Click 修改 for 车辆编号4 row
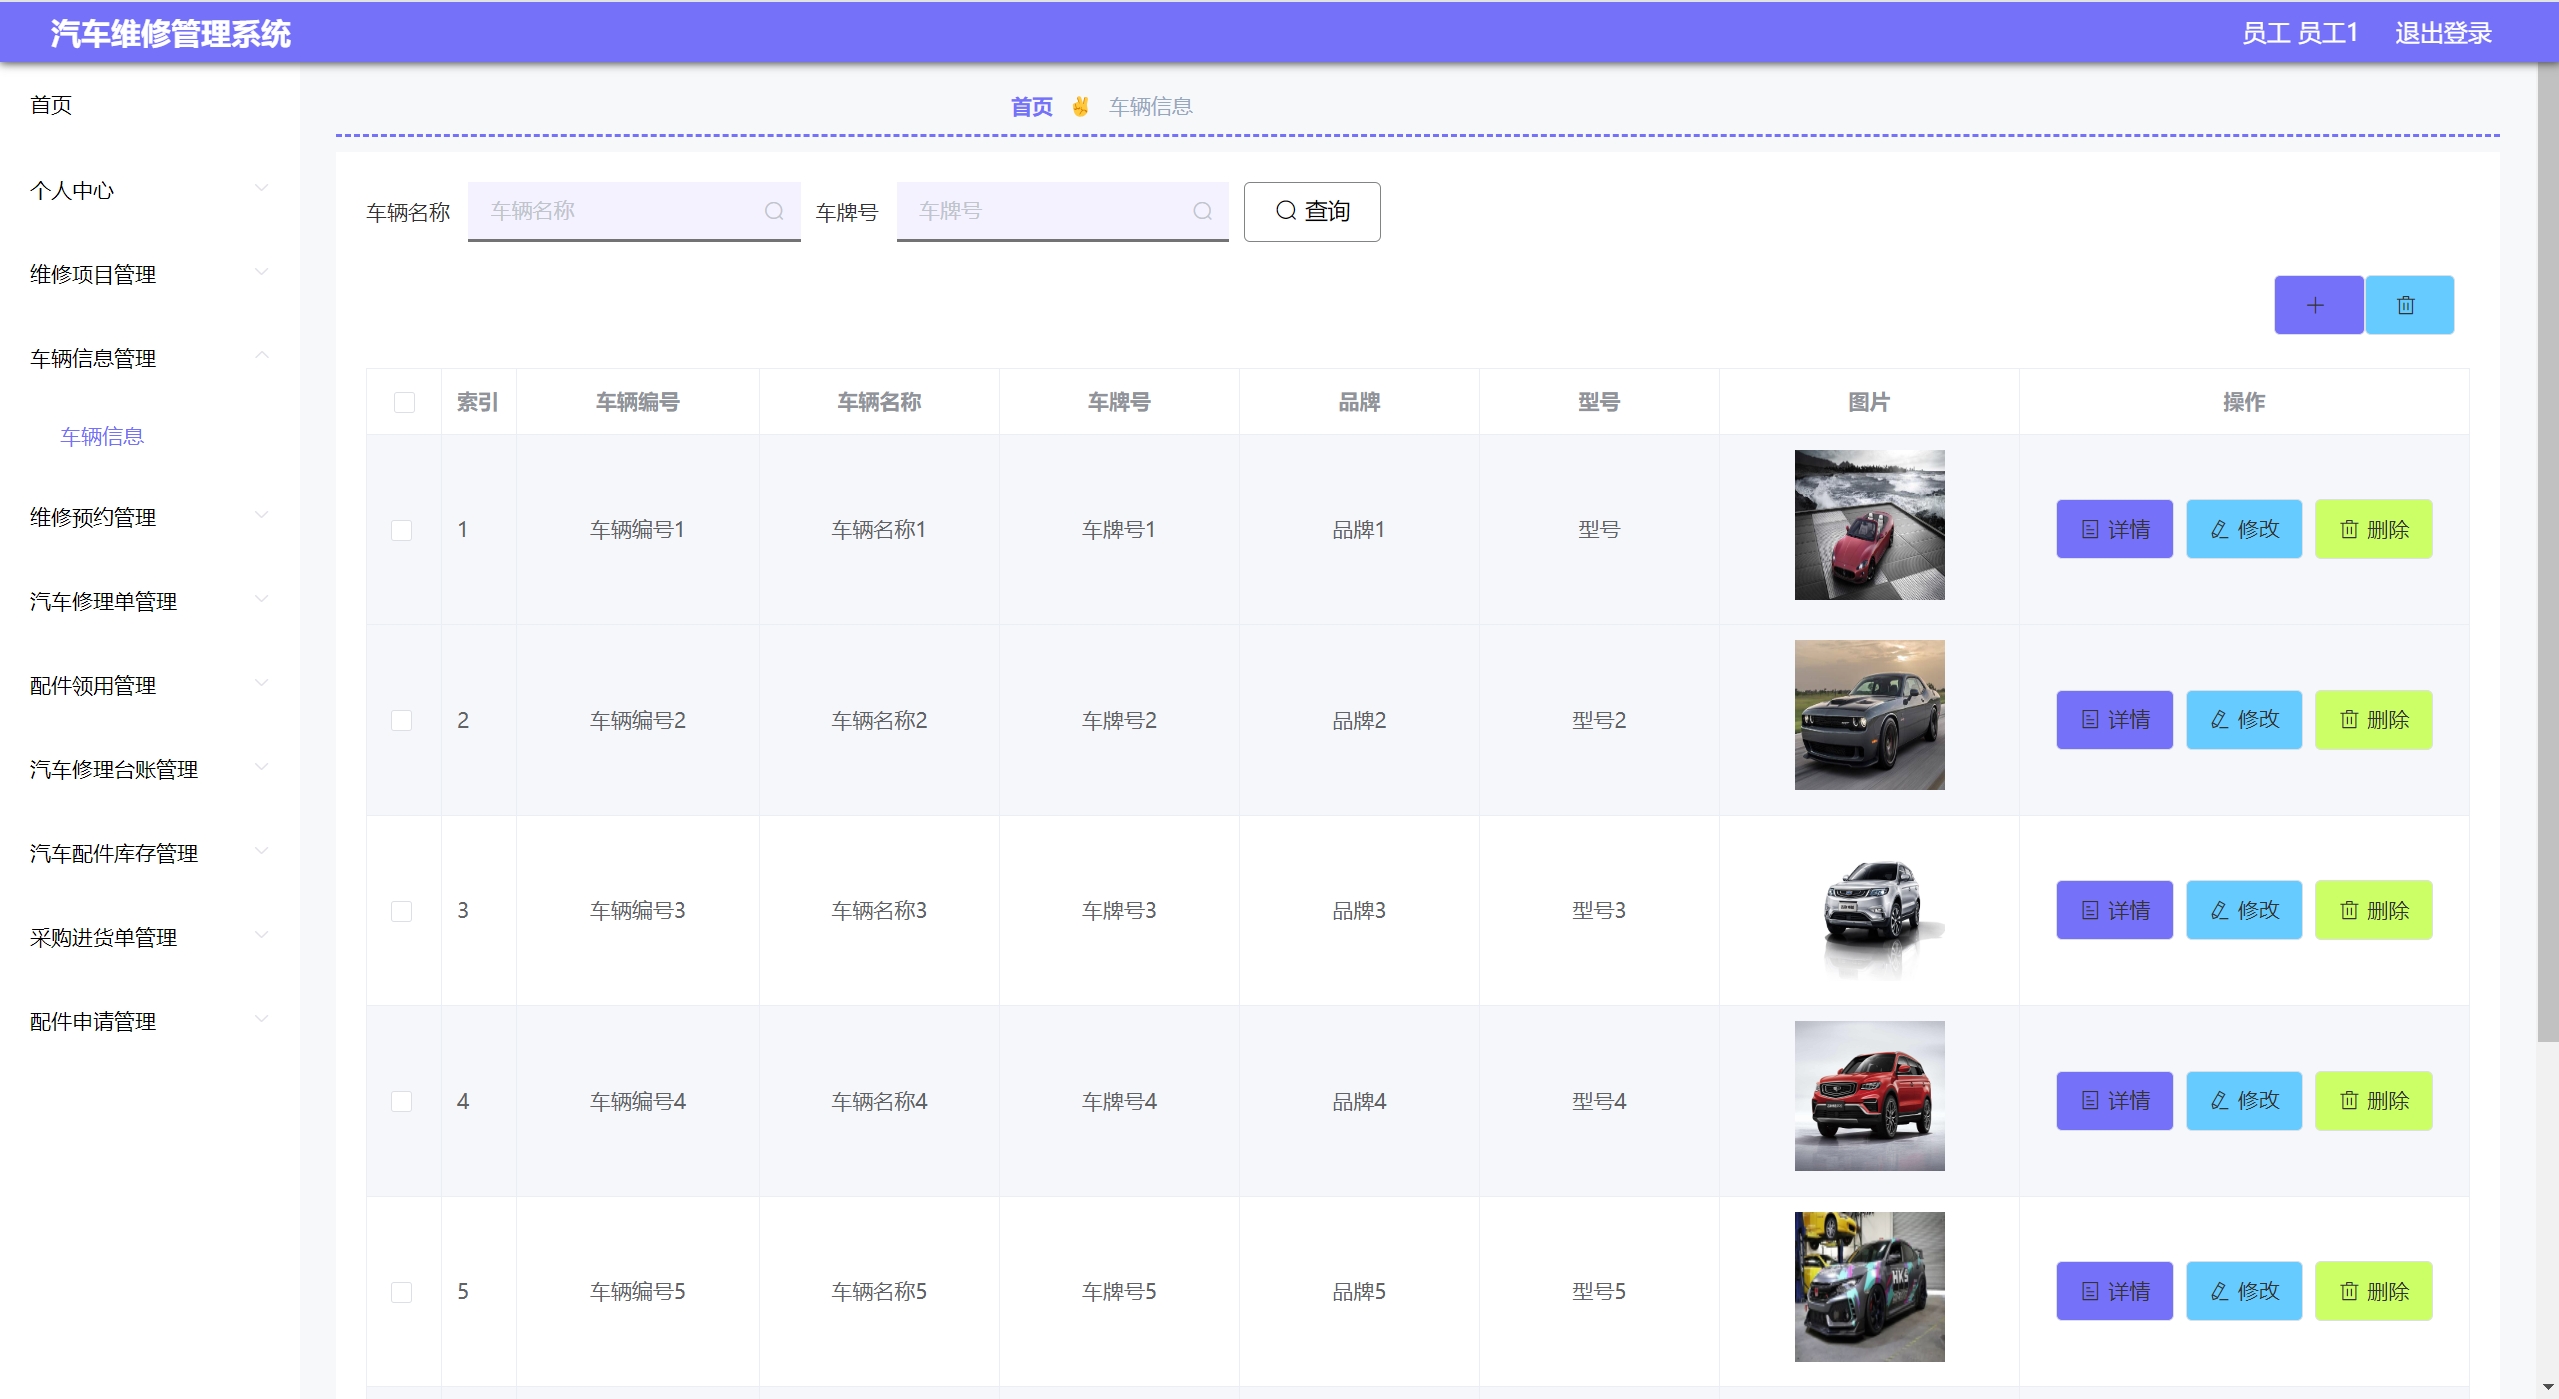This screenshot has height=1399, width=2559. click(2244, 1101)
